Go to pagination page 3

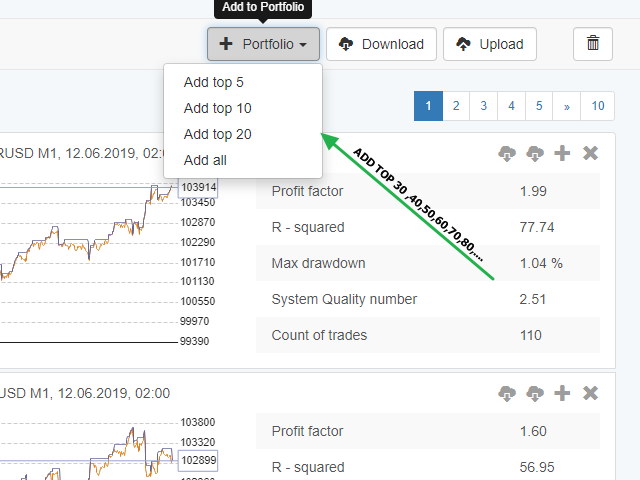(484, 106)
